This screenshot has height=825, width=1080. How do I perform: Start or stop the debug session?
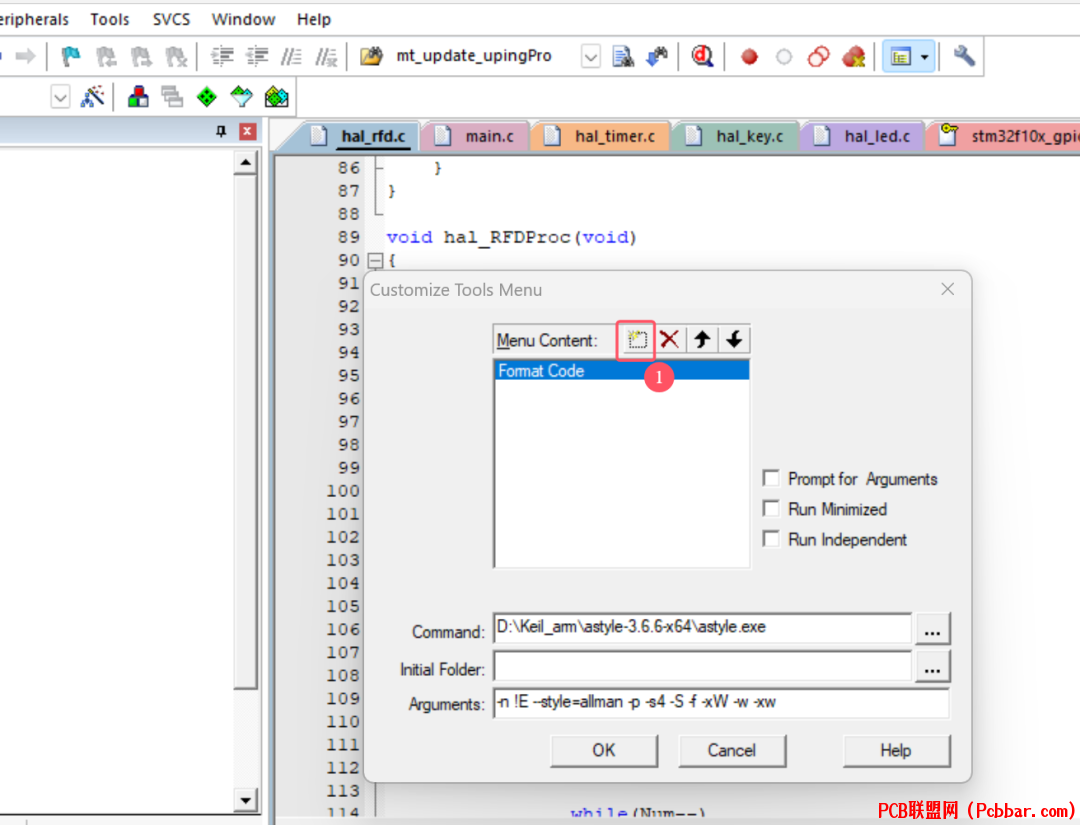(702, 56)
